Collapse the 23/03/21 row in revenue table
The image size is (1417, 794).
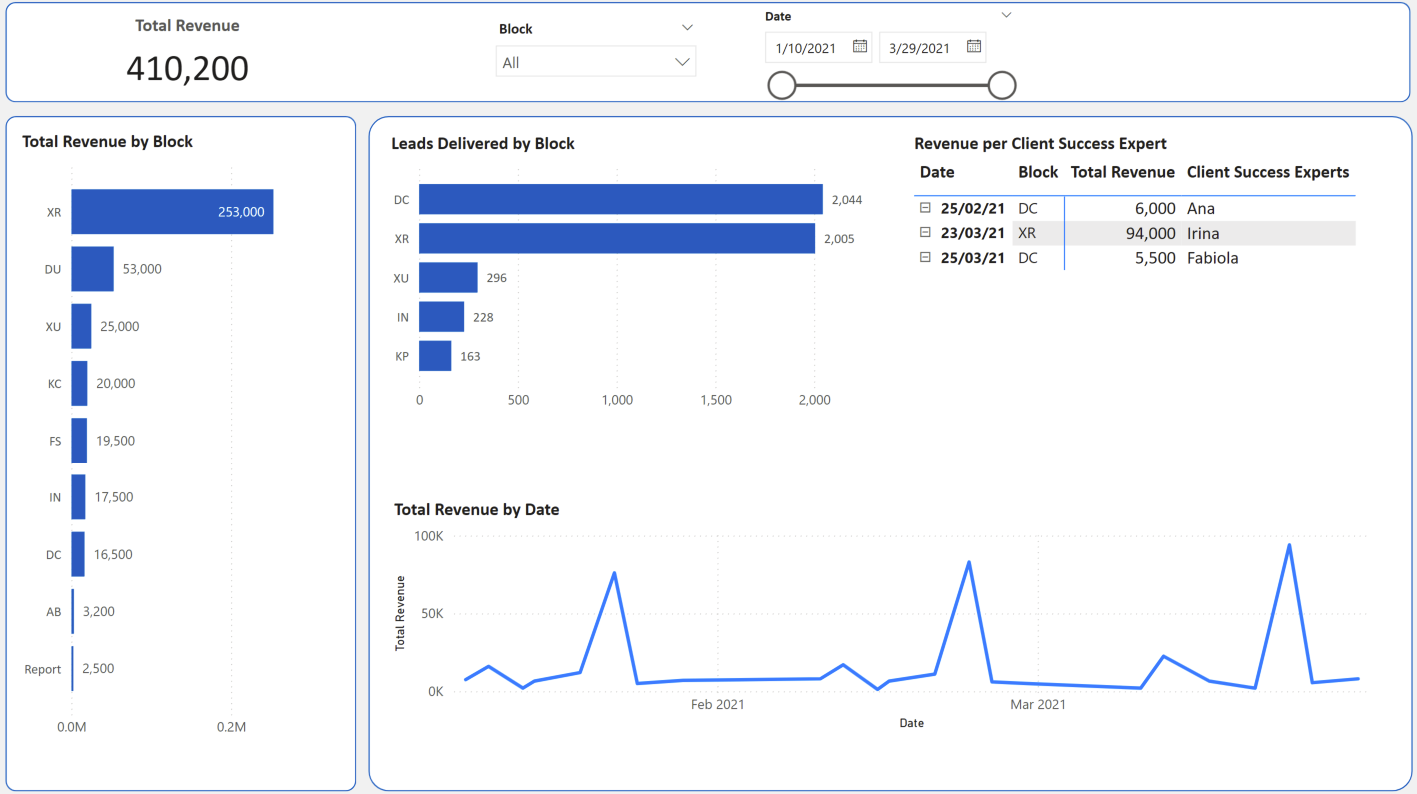pyautogui.click(x=925, y=232)
